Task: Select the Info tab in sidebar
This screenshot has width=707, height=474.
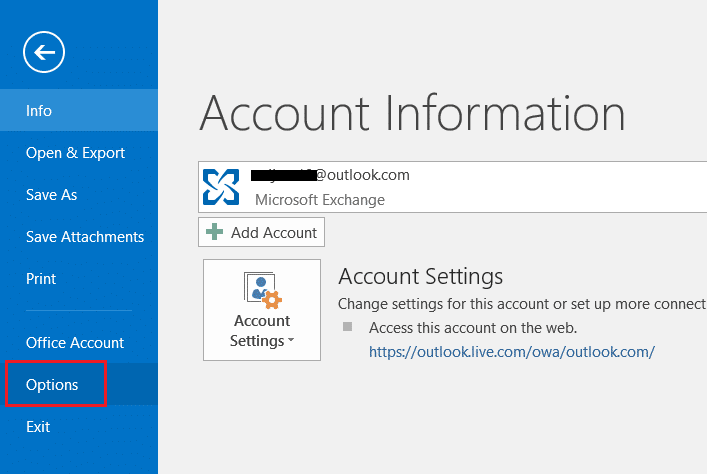Action: (x=39, y=111)
